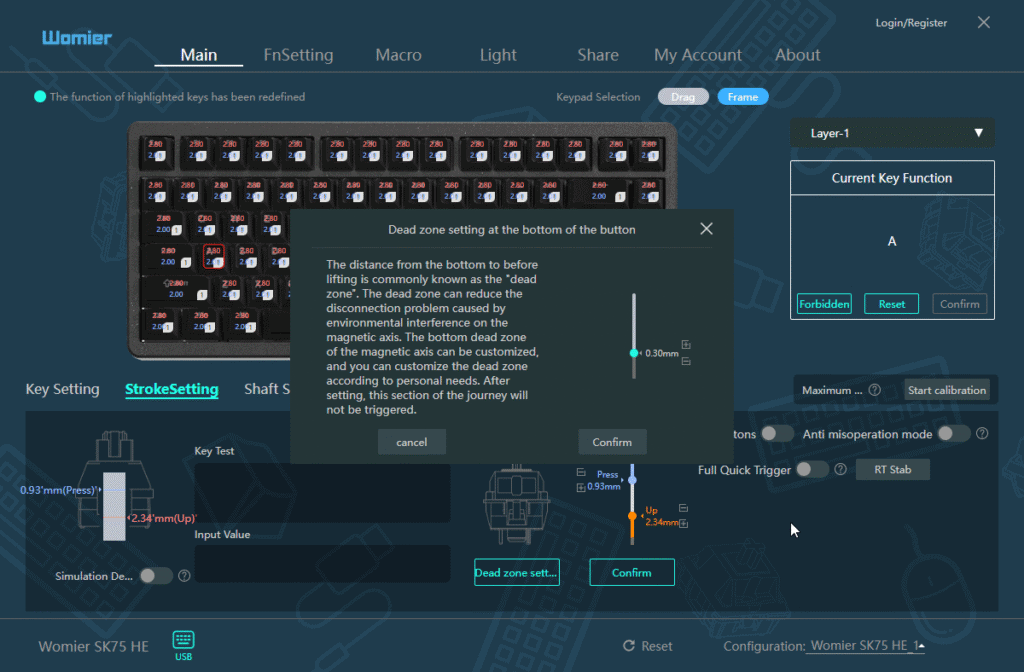This screenshot has height=672, width=1024.
Task: Toggle the Simulation De... switch
Action: click(x=156, y=575)
